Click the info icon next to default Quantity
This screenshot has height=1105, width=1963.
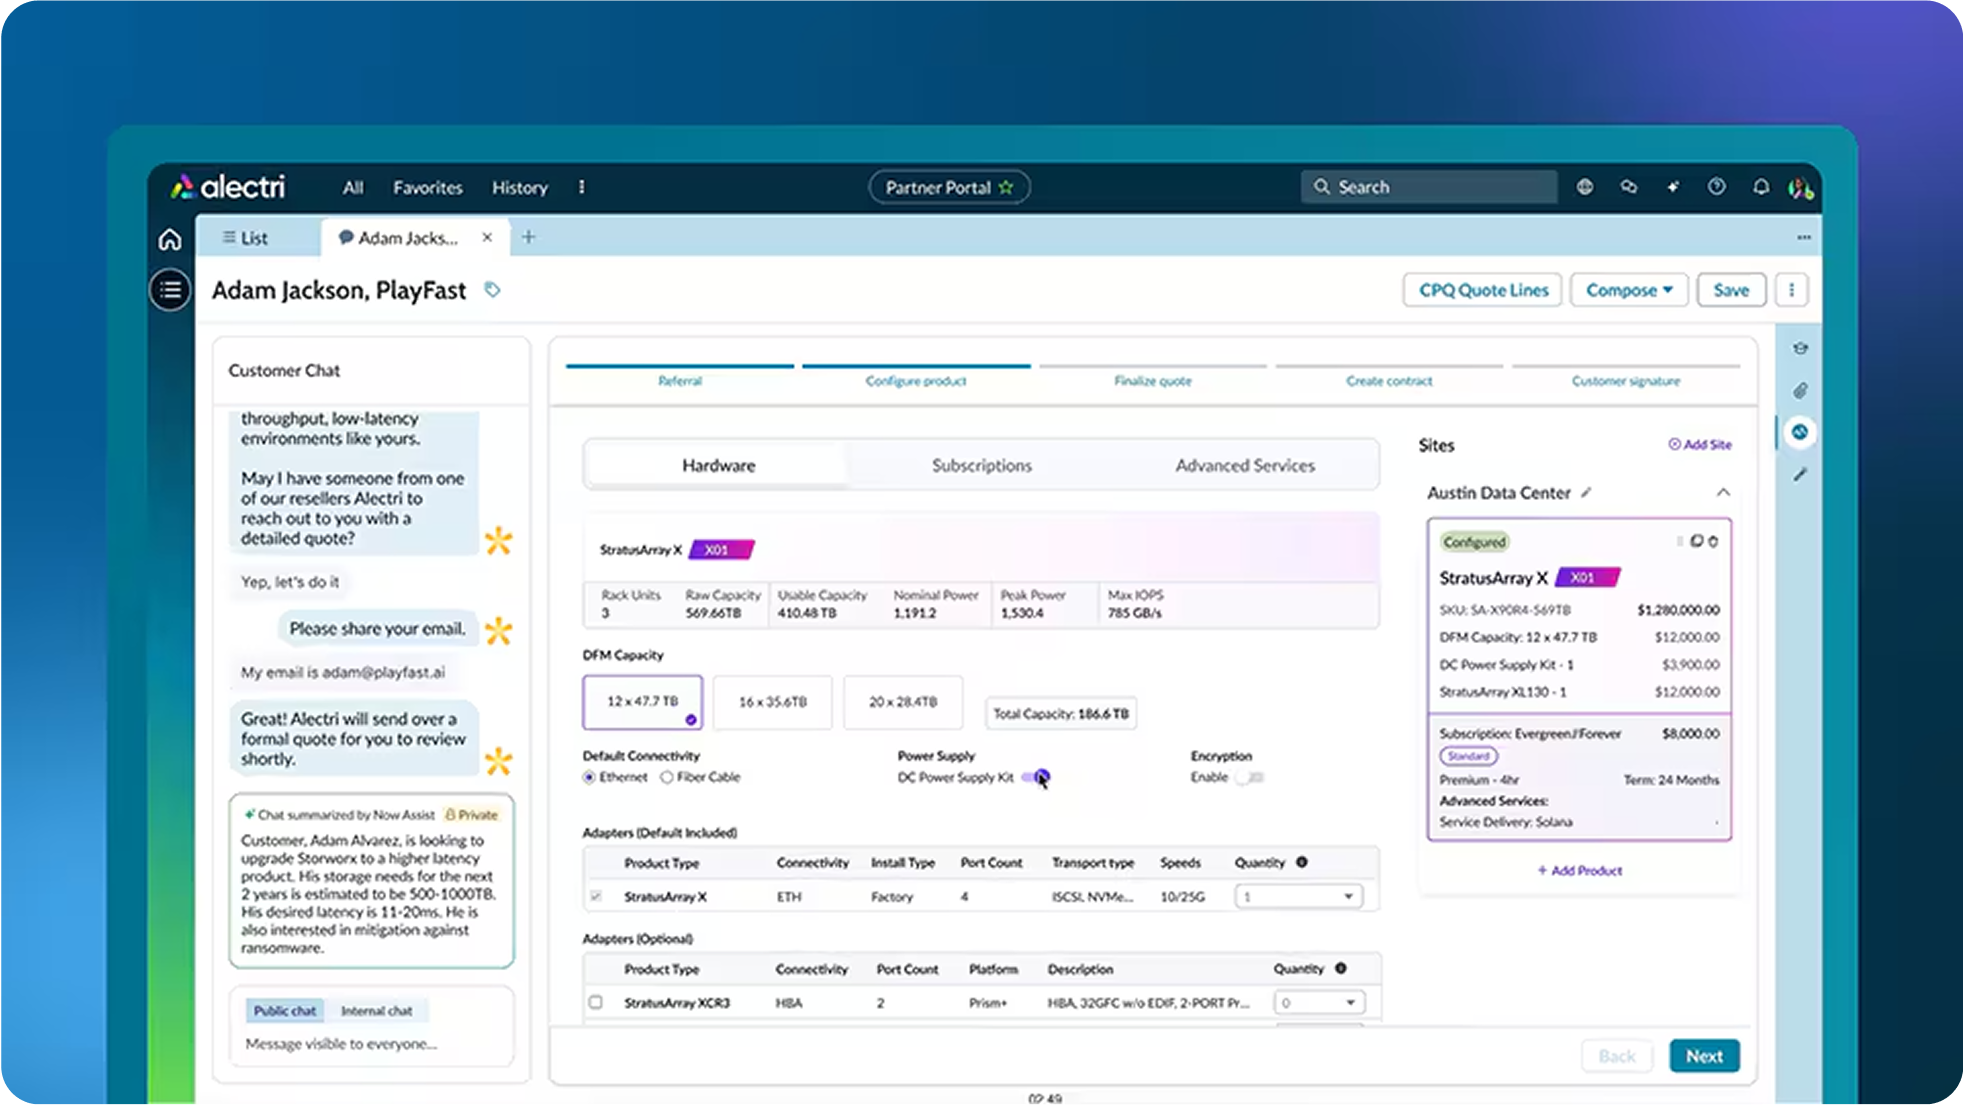point(1302,862)
